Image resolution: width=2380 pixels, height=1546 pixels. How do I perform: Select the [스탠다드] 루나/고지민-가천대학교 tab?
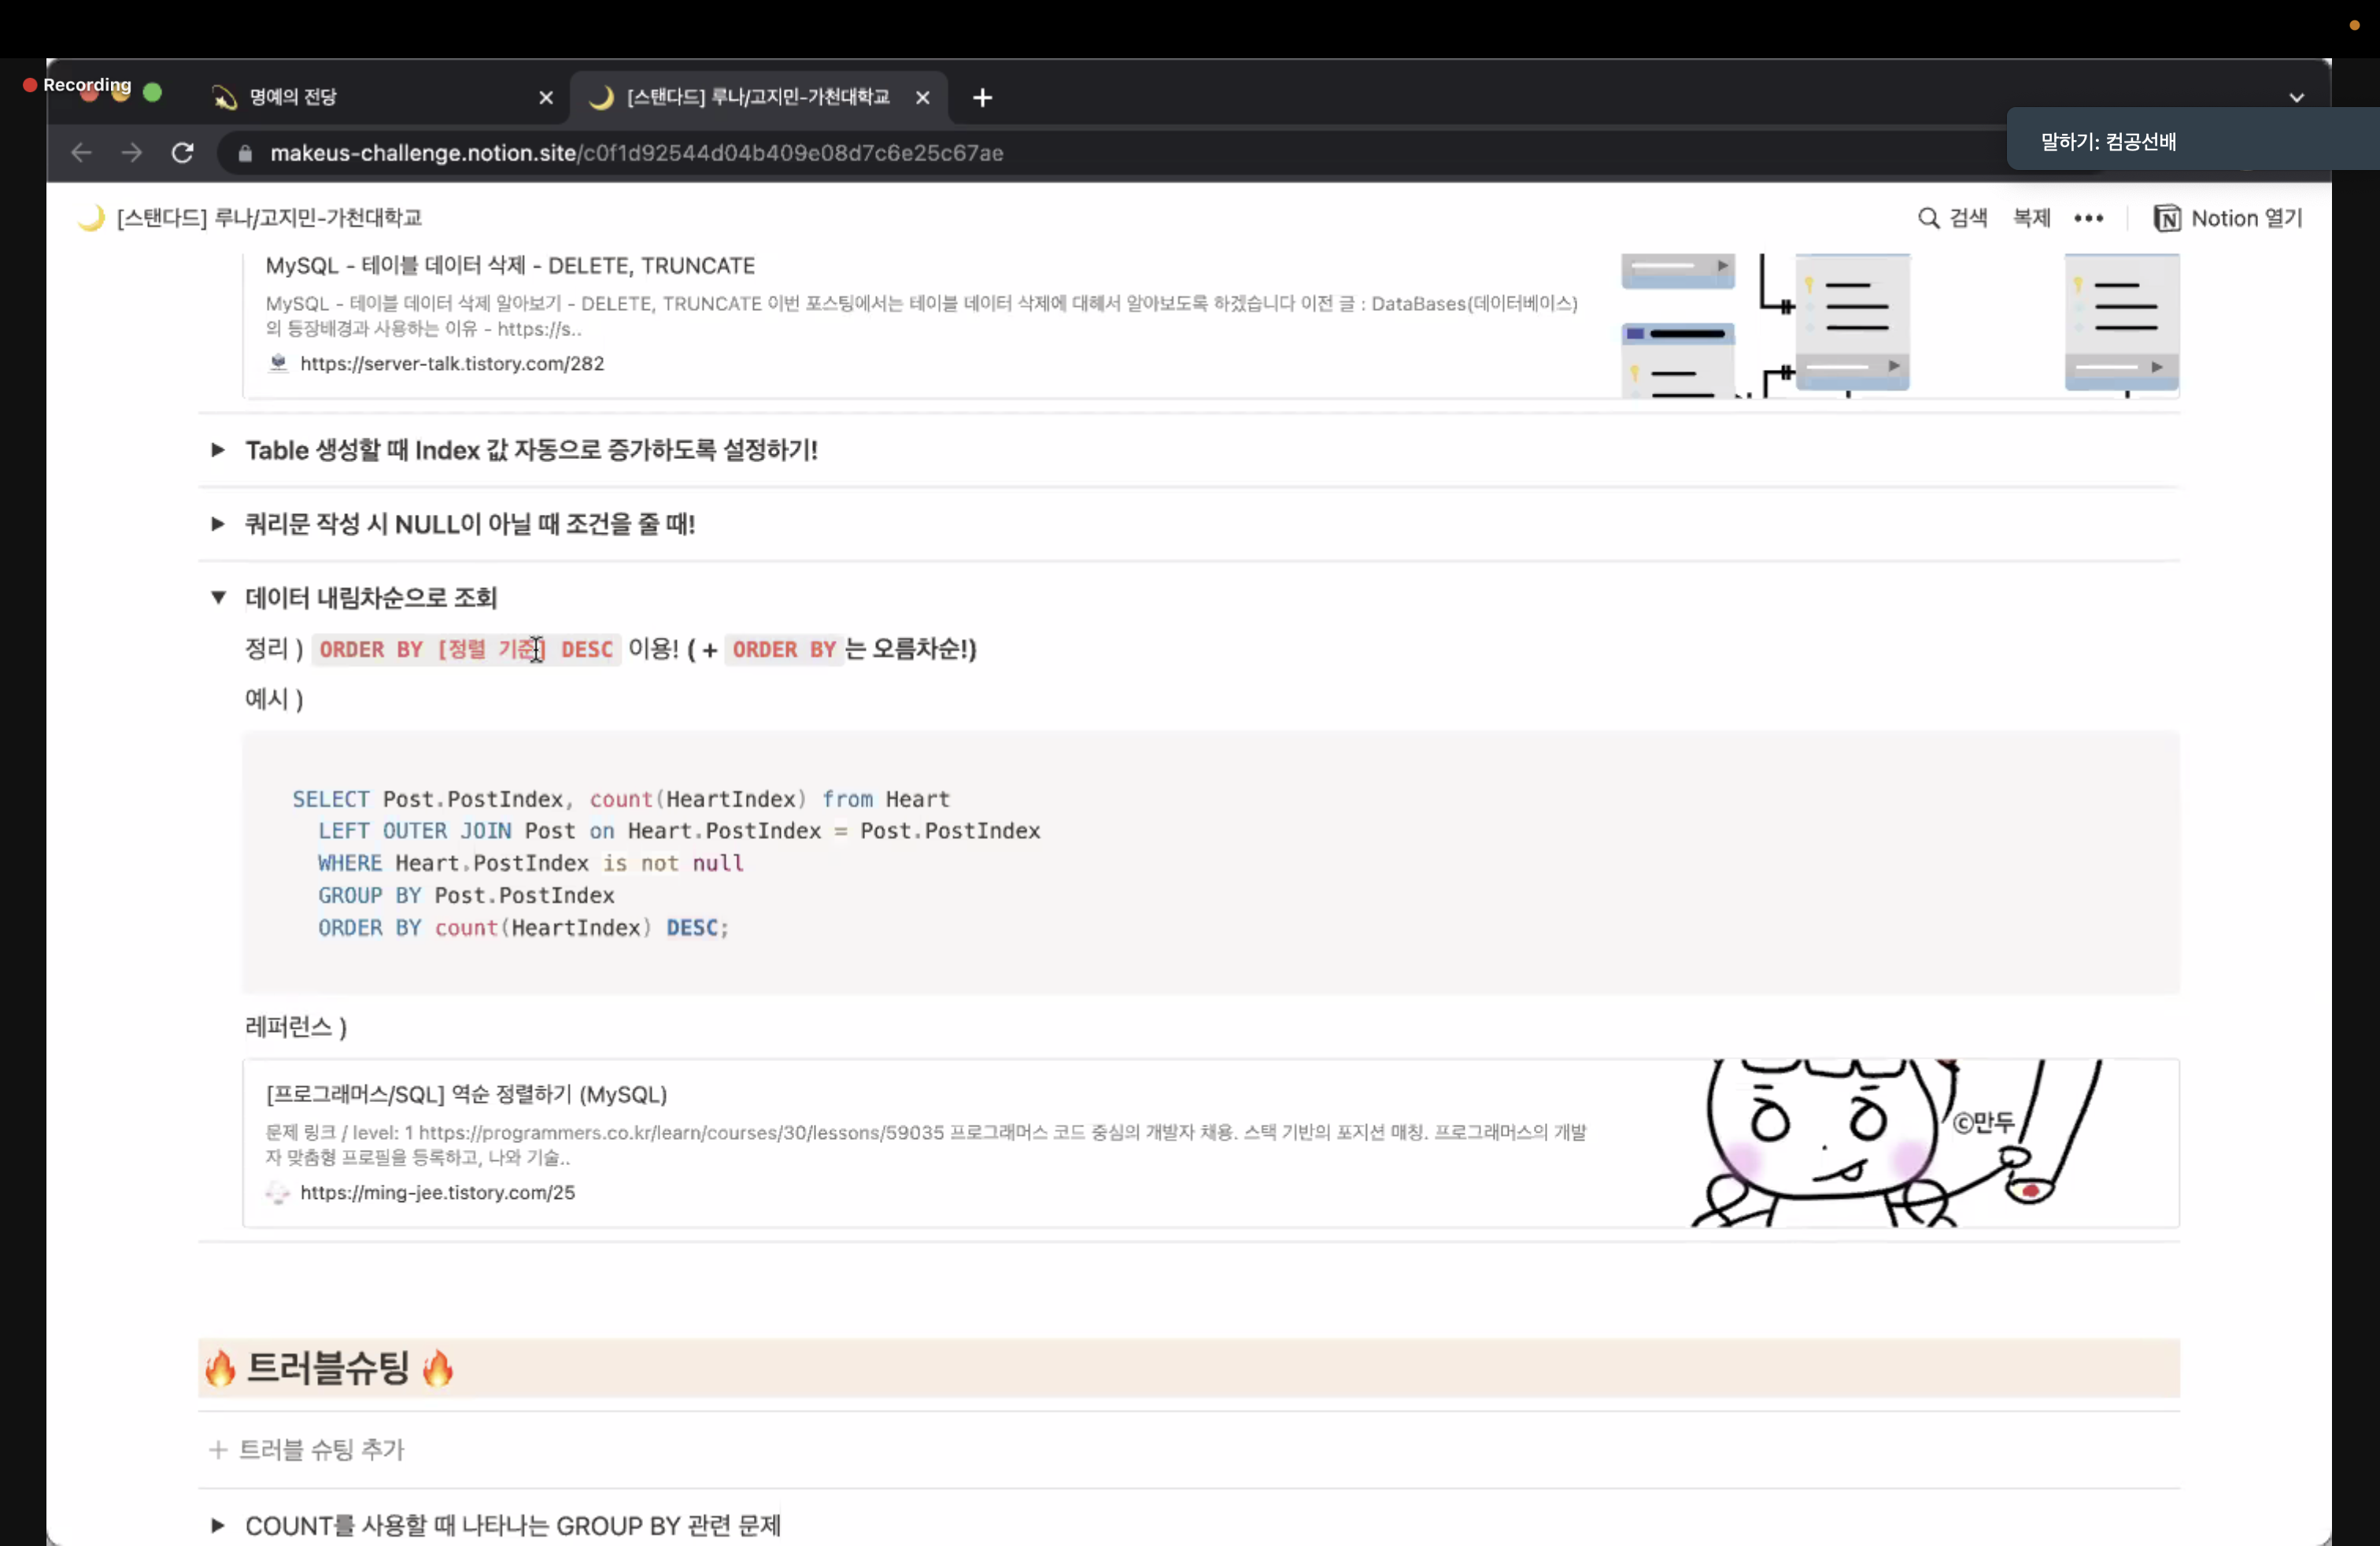758,97
